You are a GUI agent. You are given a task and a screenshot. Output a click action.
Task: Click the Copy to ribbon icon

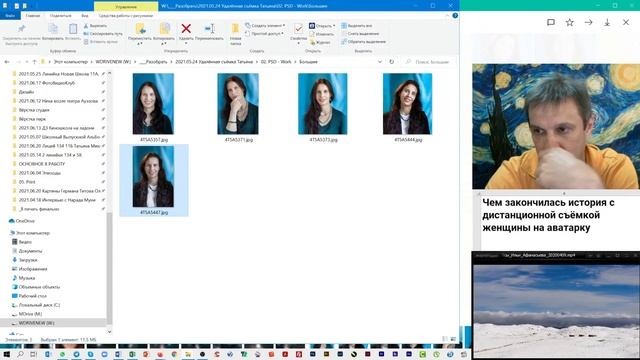tap(164, 29)
